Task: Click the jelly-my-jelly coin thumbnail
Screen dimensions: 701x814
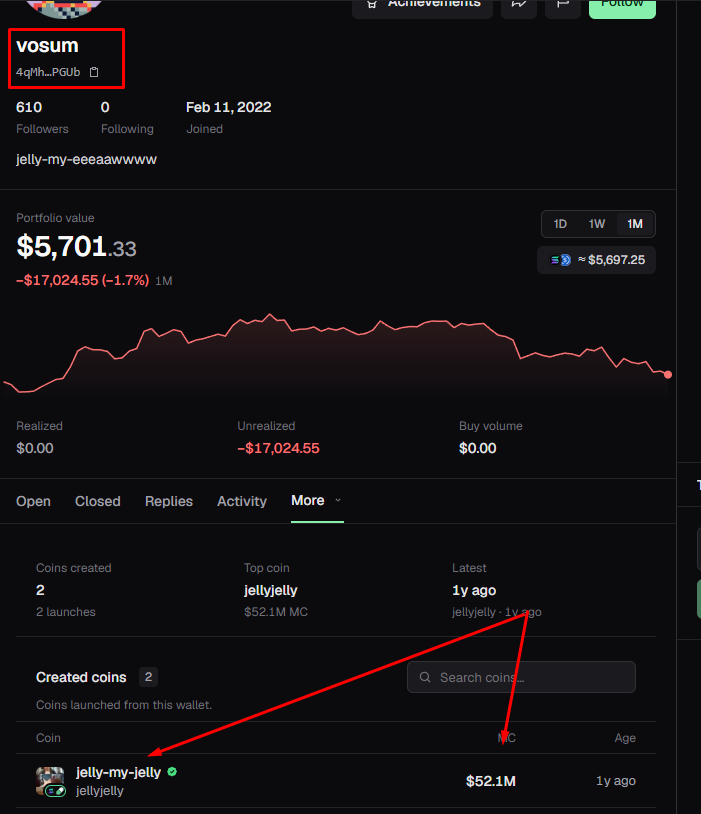Action: pos(50,781)
